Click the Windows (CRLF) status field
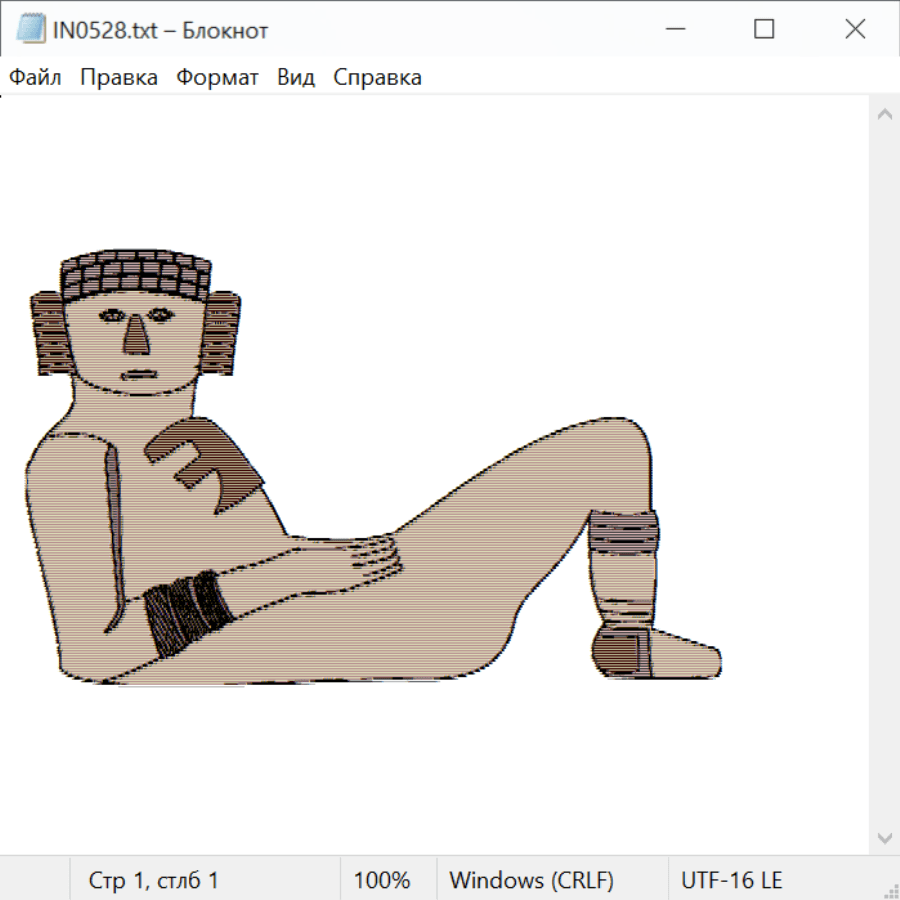 [531, 880]
